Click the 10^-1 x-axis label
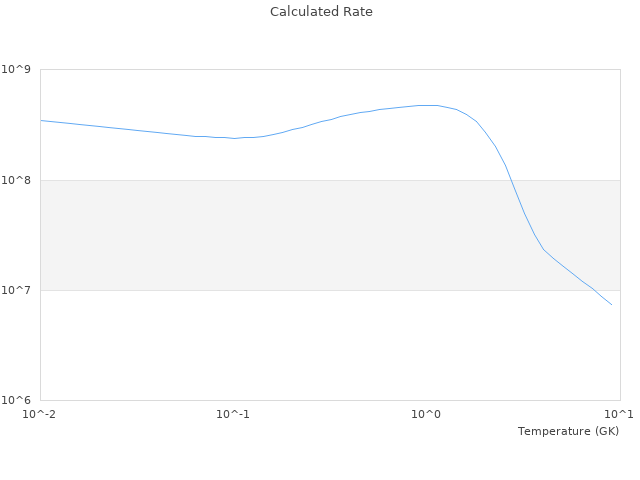This screenshot has height=480, width=640. 233,414
